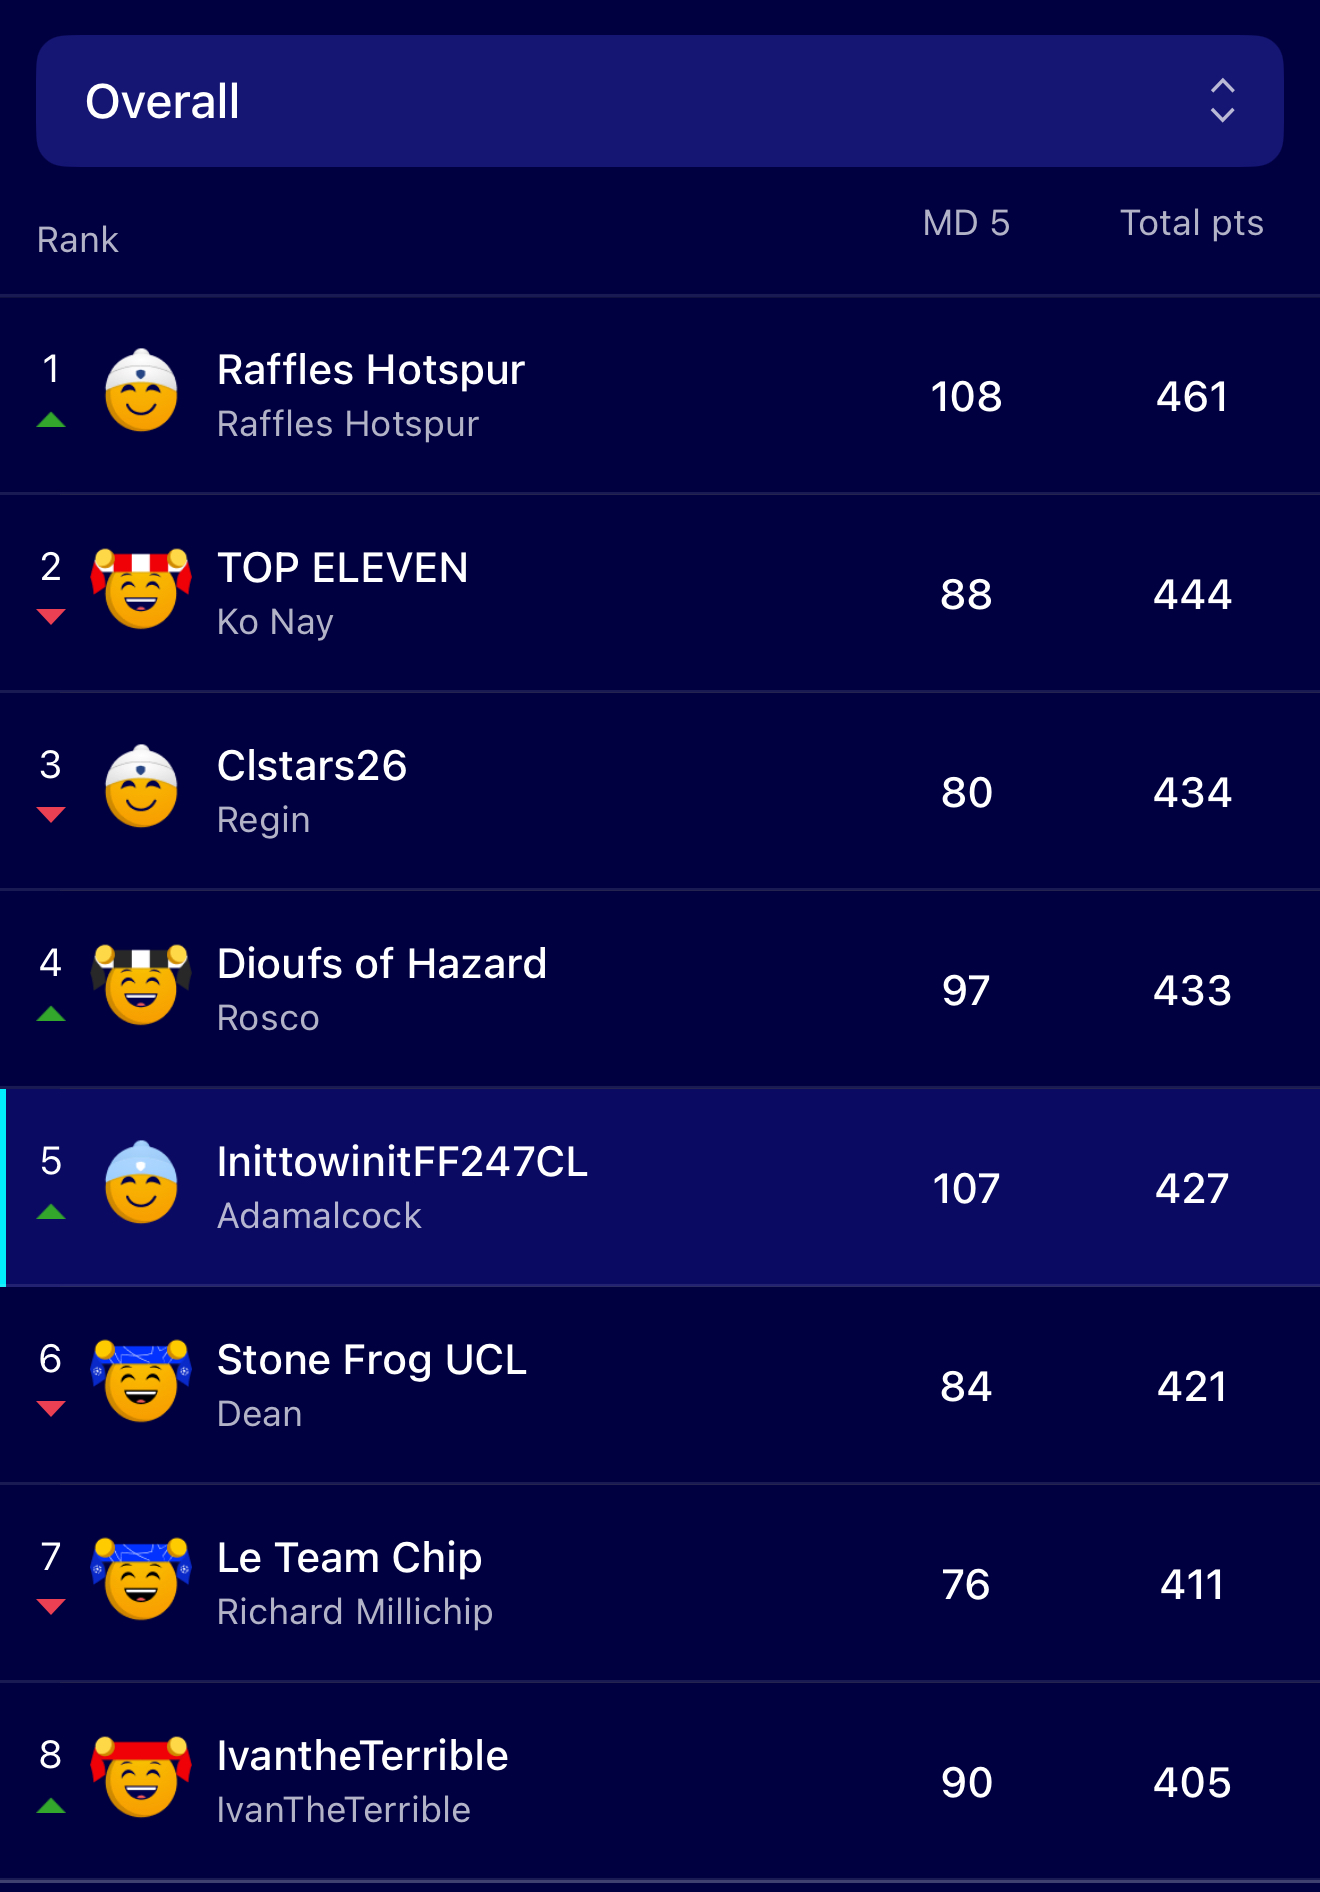Screen dimensions: 1320x1892
Task: Click the up-down chevron on Overall selector
Action: point(1222,101)
